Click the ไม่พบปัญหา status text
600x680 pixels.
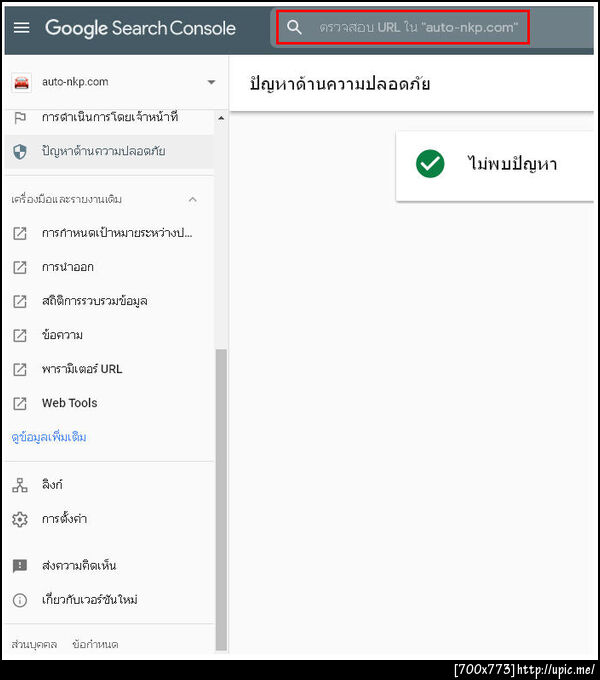[x=512, y=164]
